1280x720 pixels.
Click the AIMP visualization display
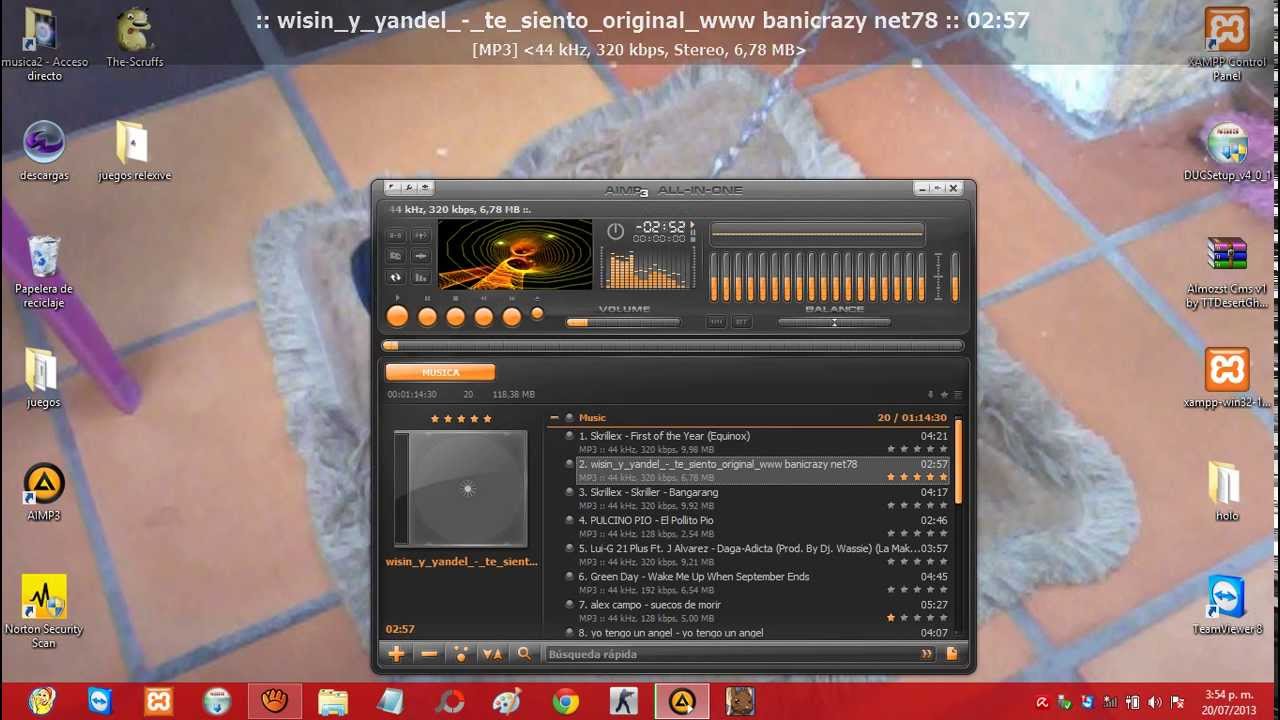[515, 254]
